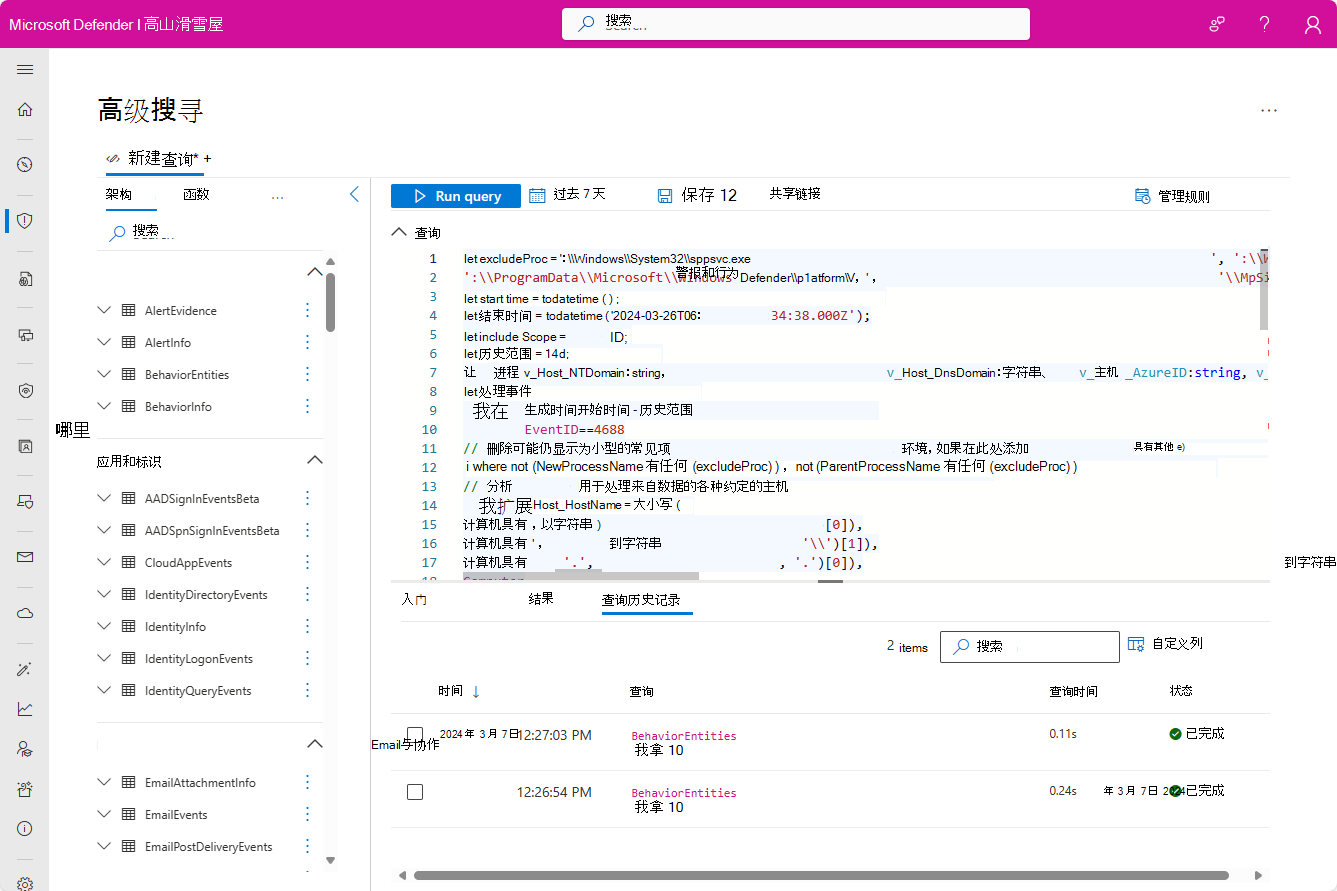Viewport: 1337px width, 891px height.
Task: Click the cloud apps icon in the sidebar
Action: (x=25, y=613)
